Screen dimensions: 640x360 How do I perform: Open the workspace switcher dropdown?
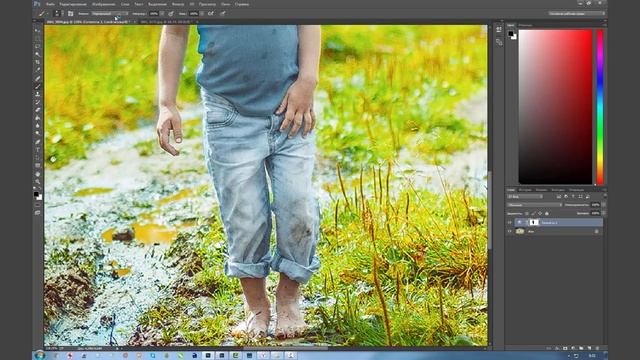pos(576,13)
